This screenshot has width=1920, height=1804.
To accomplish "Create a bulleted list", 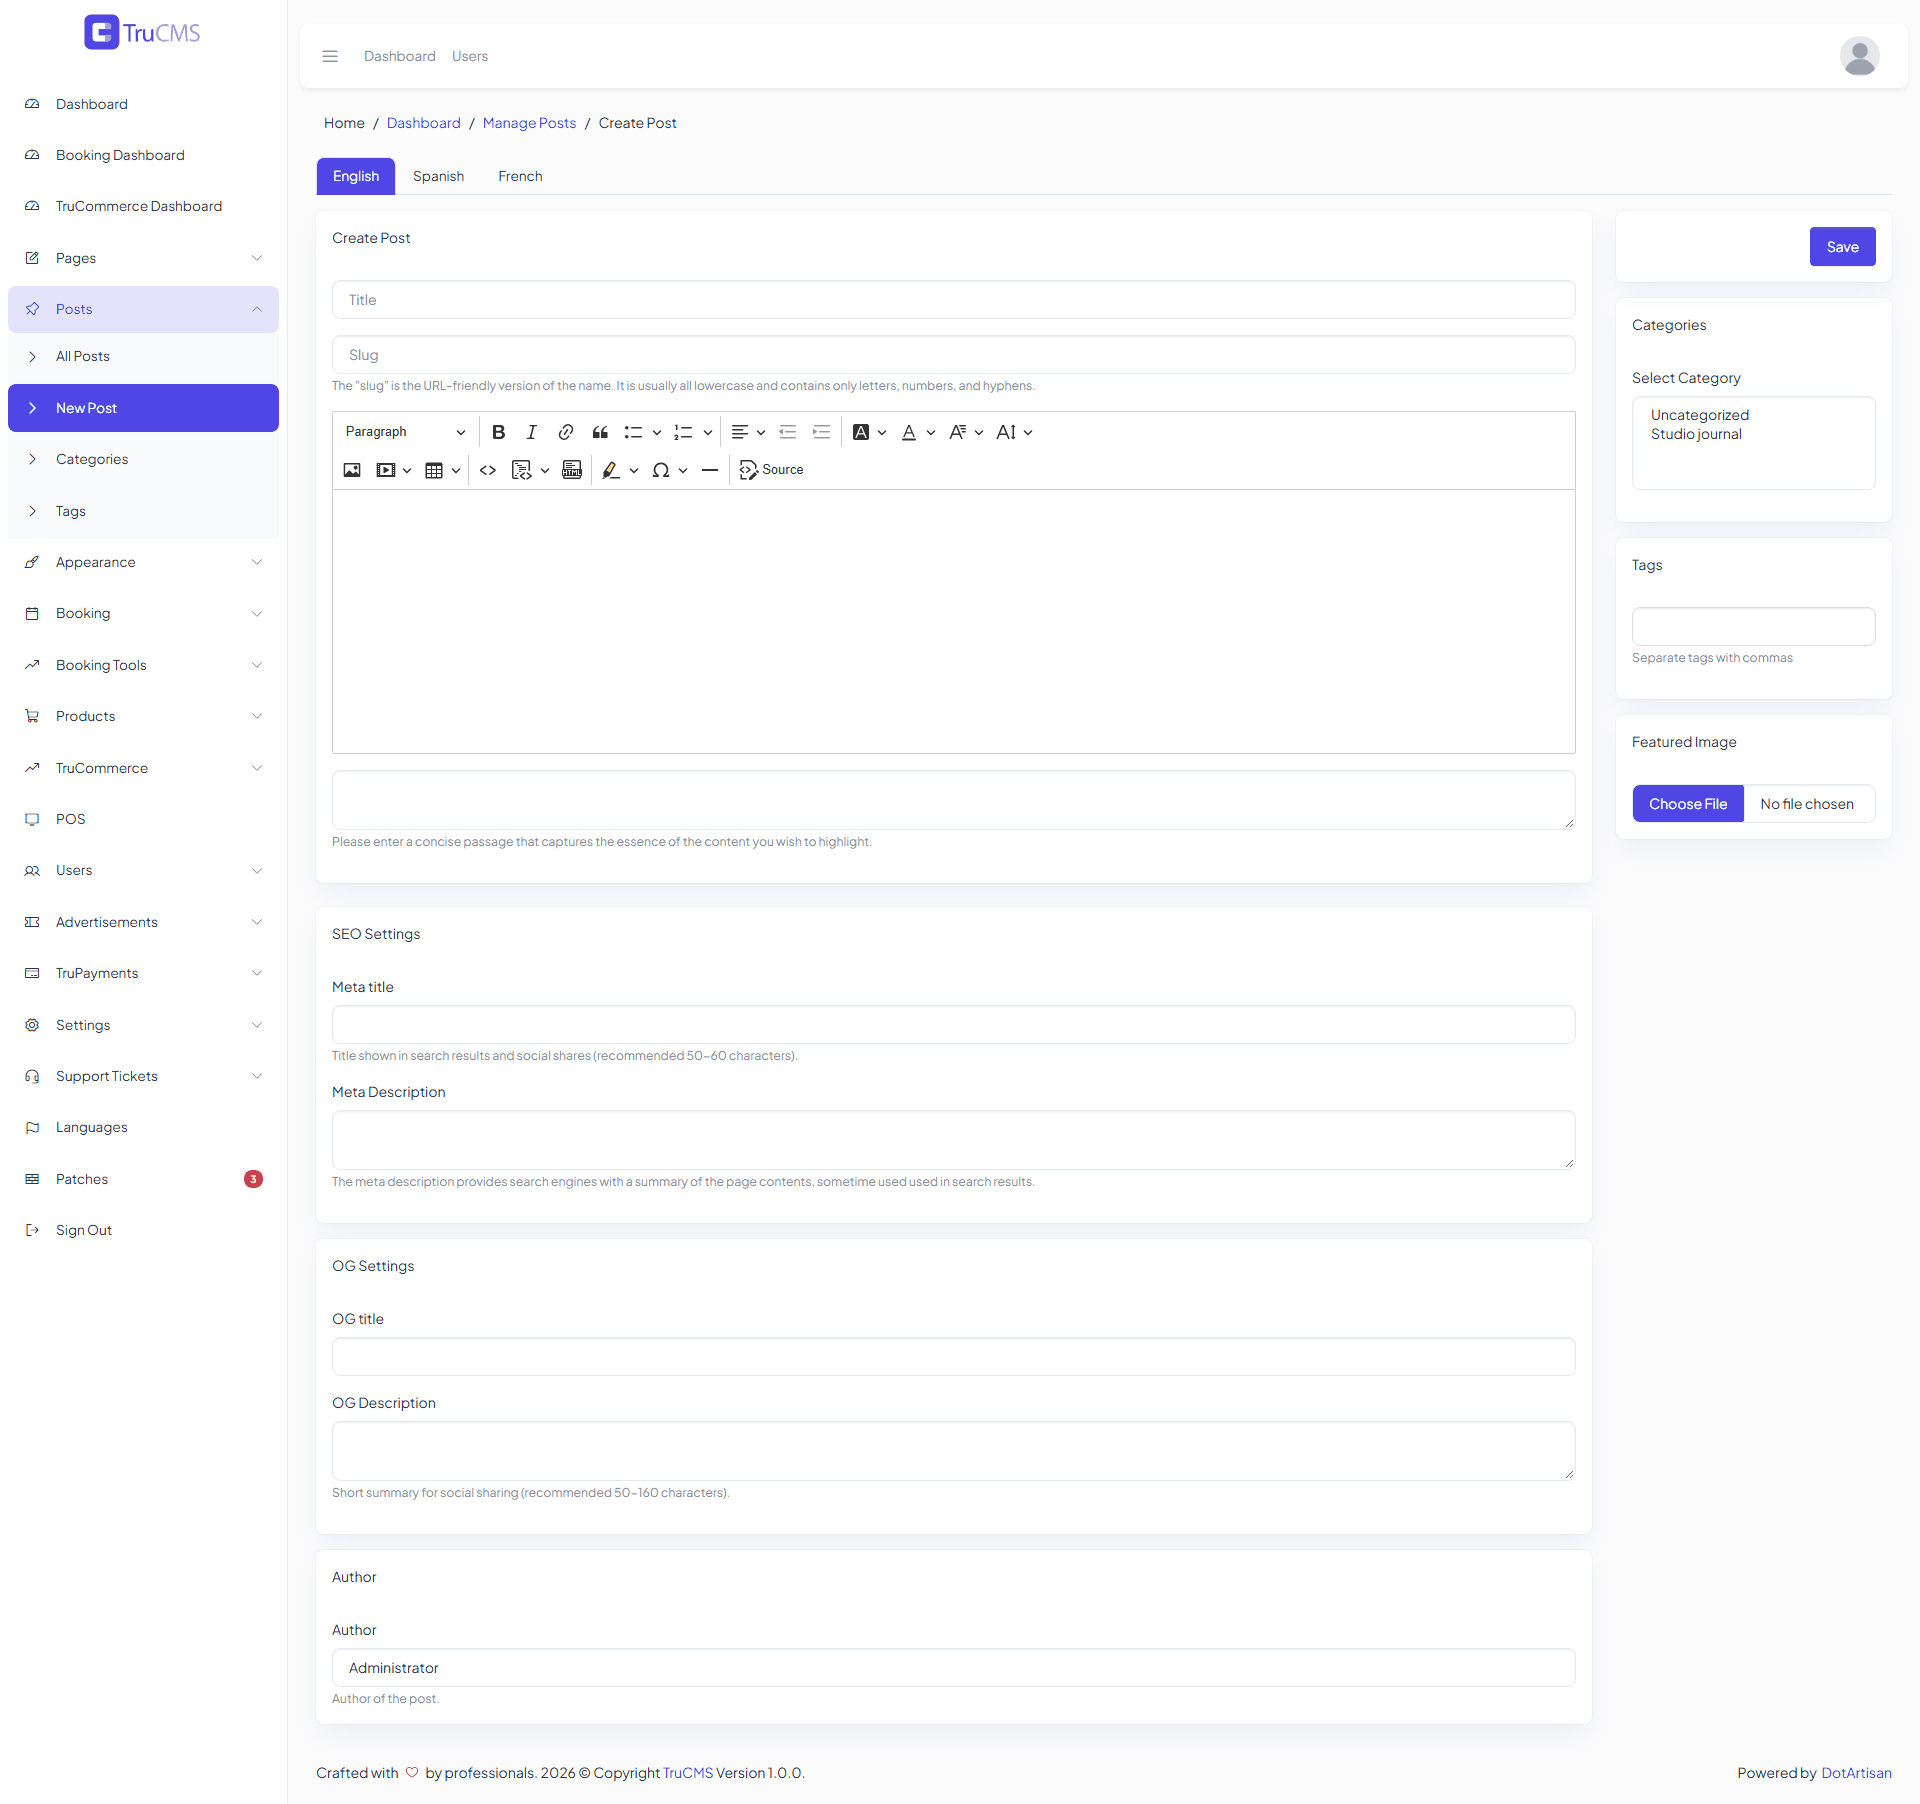I will click(633, 432).
